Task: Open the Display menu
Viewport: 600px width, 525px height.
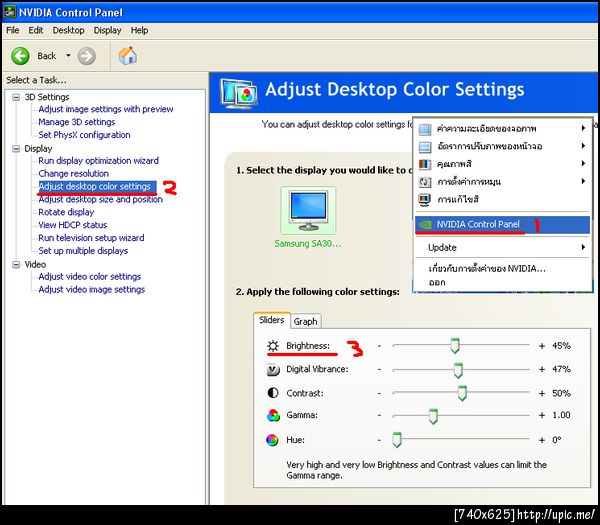Action: pyautogui.click(x=108, y=30)
